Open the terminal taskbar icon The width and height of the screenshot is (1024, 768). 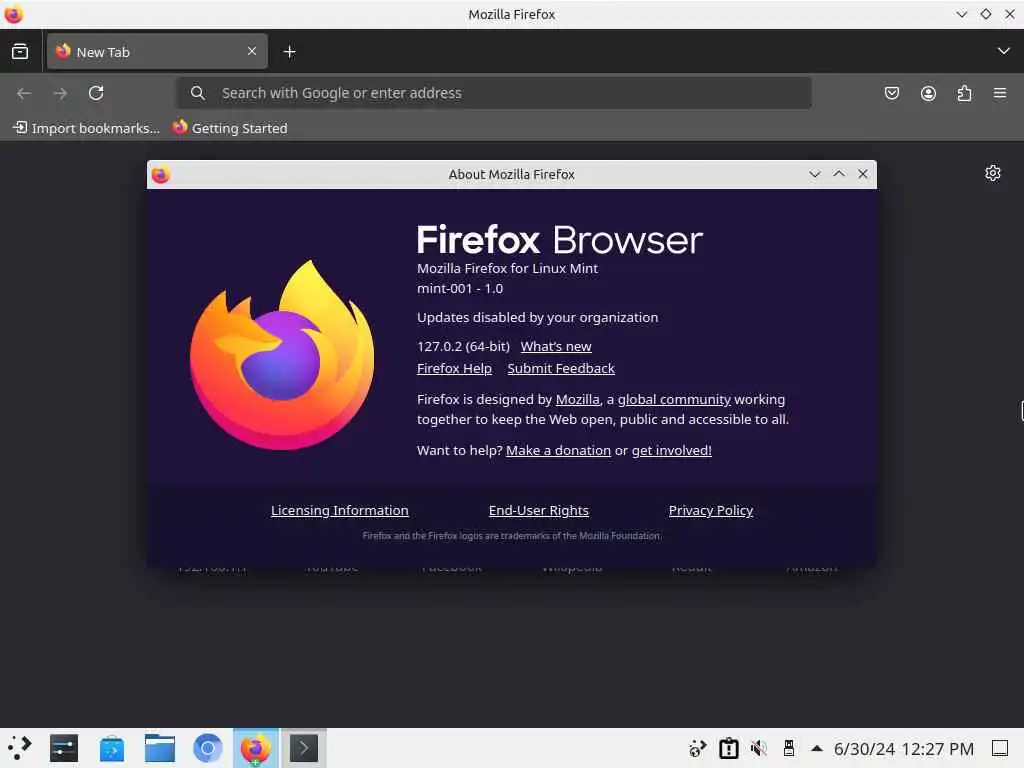click(x=304, y=748)
